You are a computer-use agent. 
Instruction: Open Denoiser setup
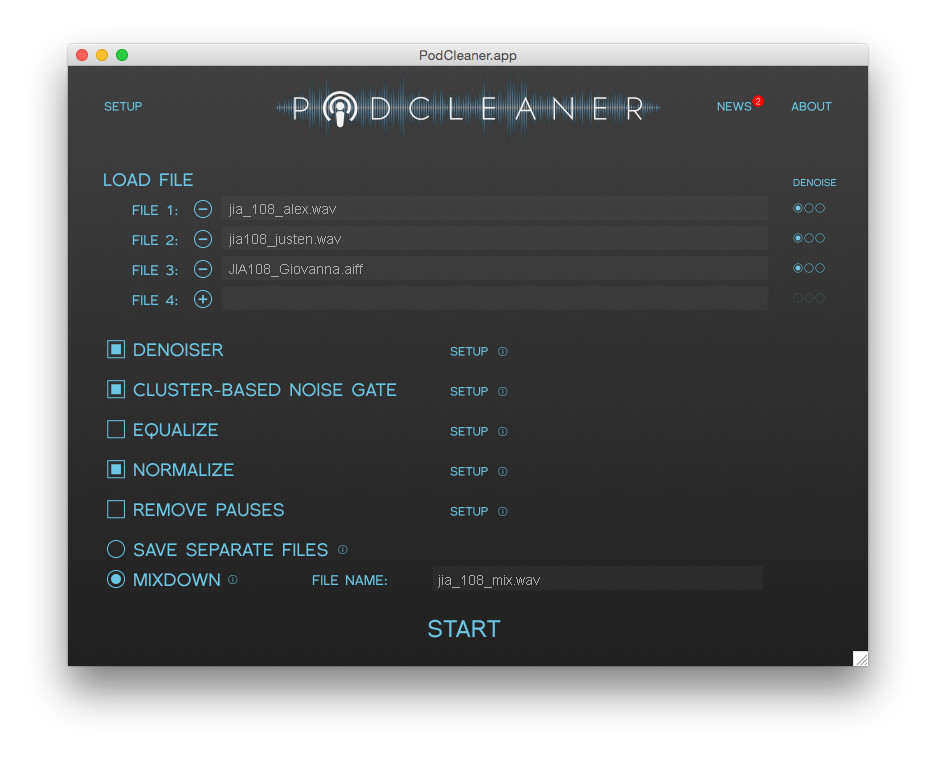click(469, 352)
